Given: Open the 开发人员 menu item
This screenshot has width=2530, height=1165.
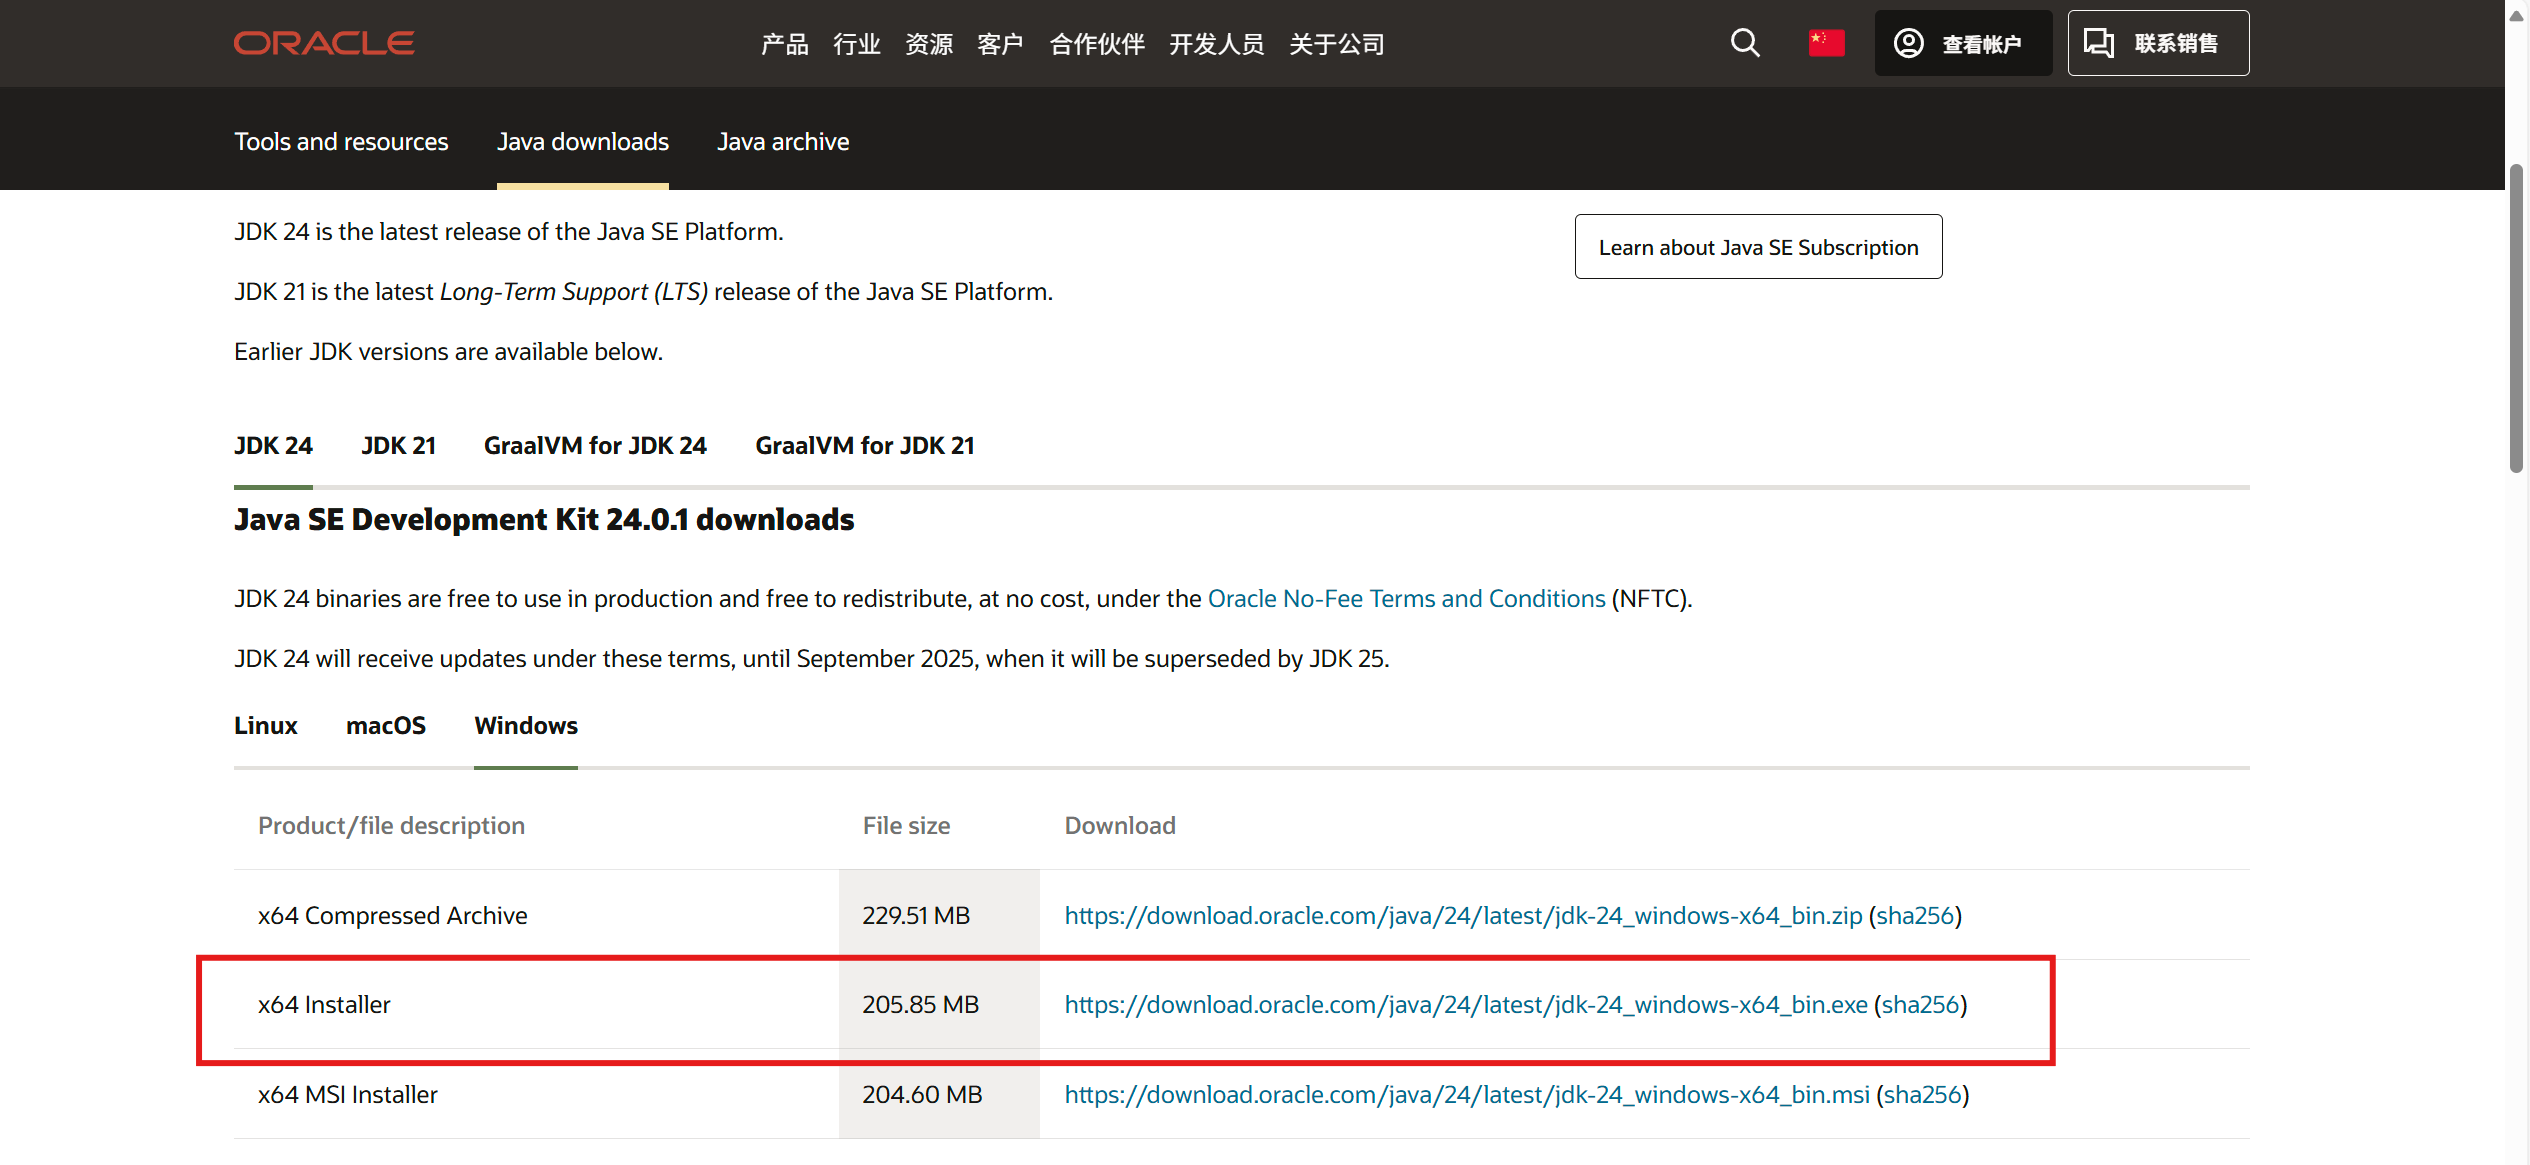Looking at the screenshot, I should (x=1216, y=44).
